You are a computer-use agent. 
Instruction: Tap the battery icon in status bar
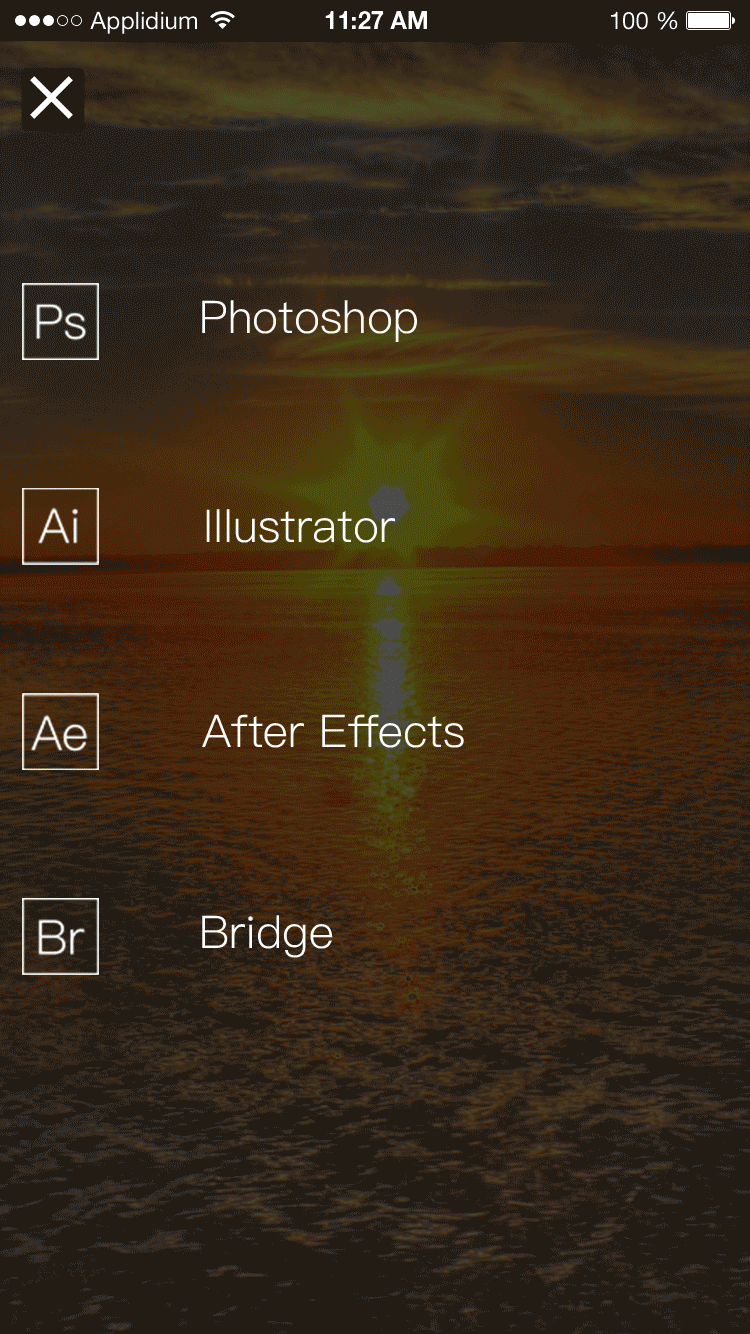[711, 21]
